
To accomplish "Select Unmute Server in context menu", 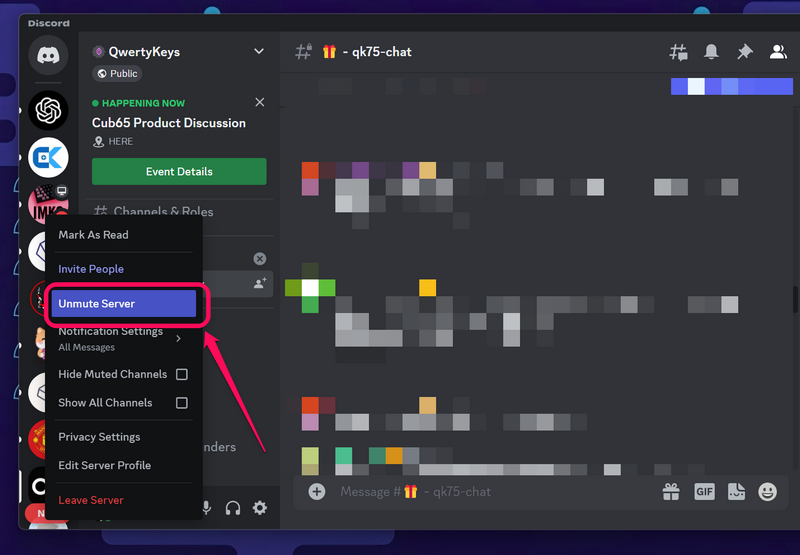I will coord(124,303).
